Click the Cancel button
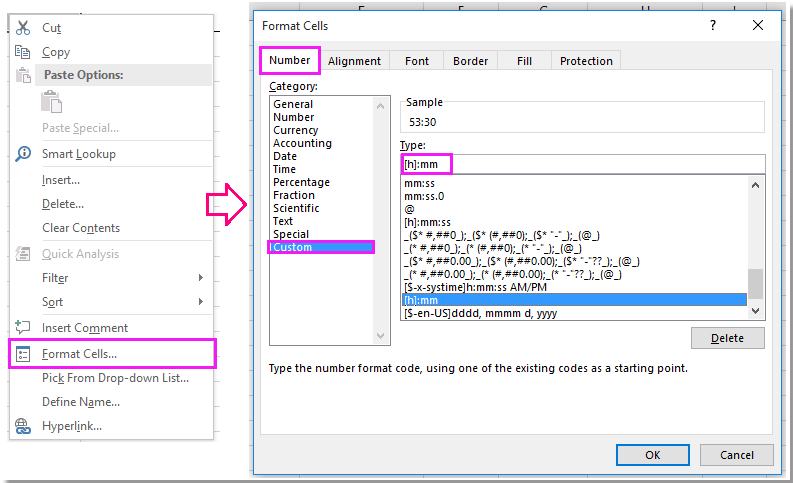This screenshot has width=793, height=483. (736, 455)
